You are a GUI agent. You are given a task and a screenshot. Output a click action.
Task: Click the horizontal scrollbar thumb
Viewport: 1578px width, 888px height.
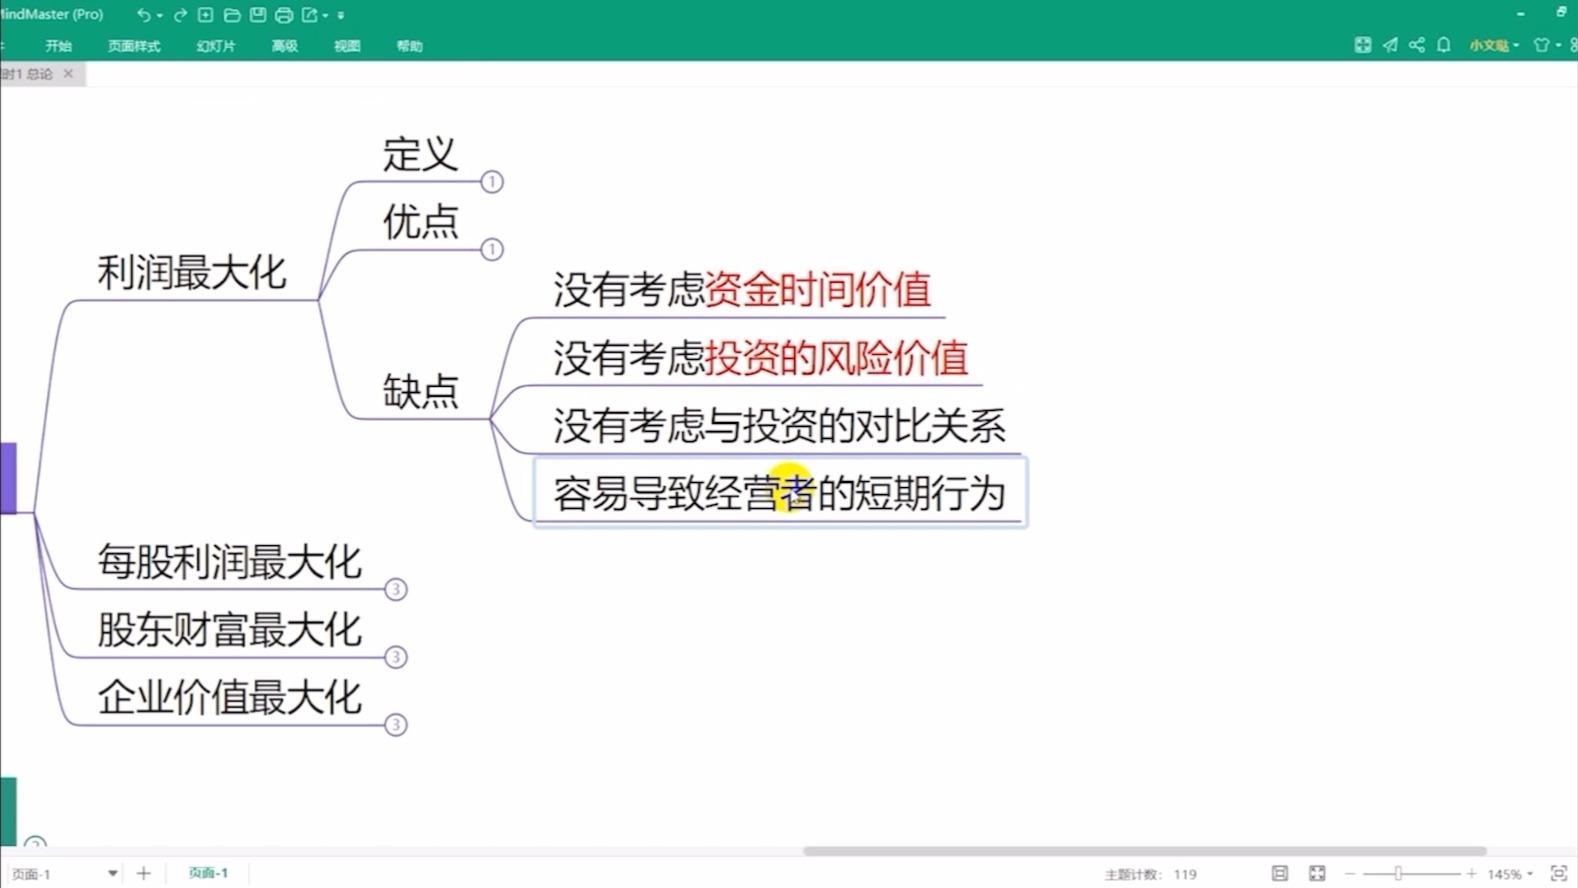(x=1144, y=851)
